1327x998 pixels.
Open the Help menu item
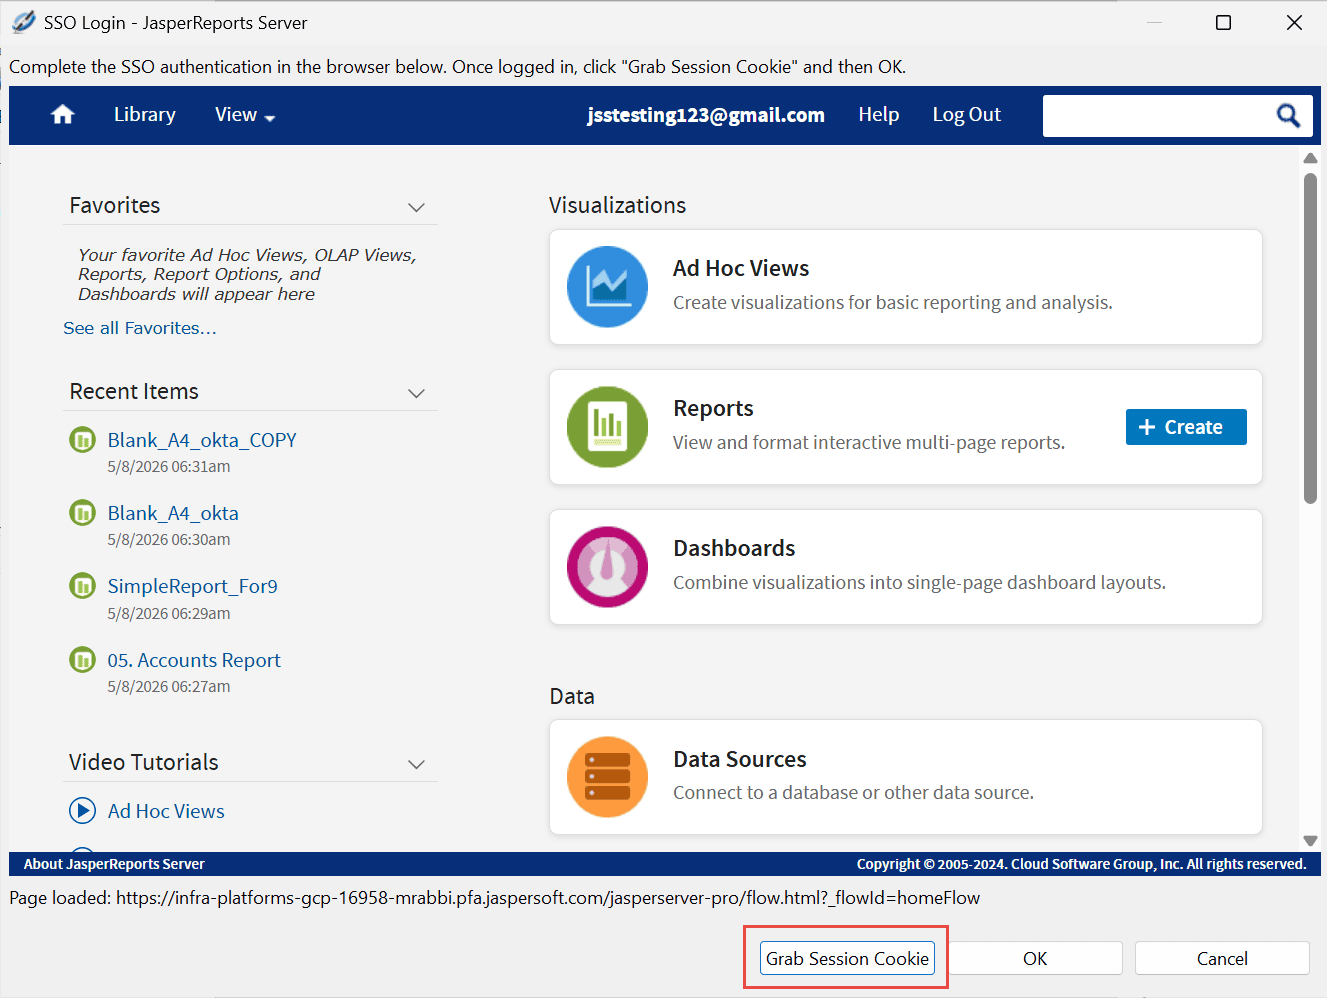[x=879, y=115]
